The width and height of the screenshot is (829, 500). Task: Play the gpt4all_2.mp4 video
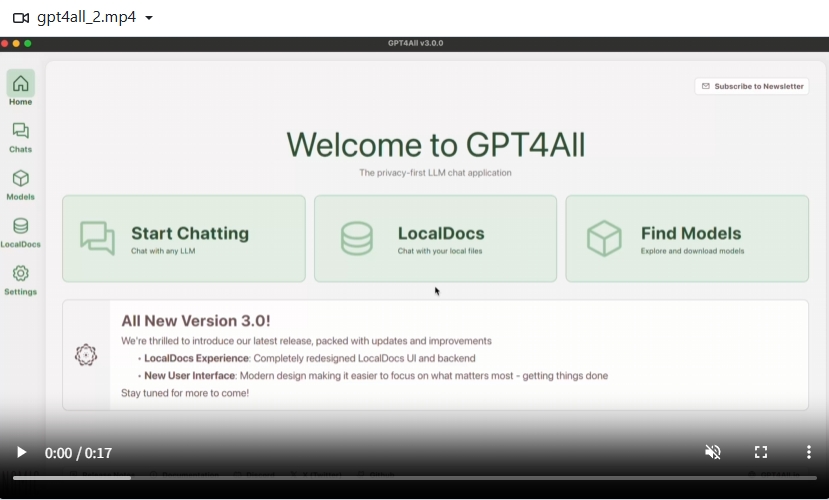pos(21,452)
